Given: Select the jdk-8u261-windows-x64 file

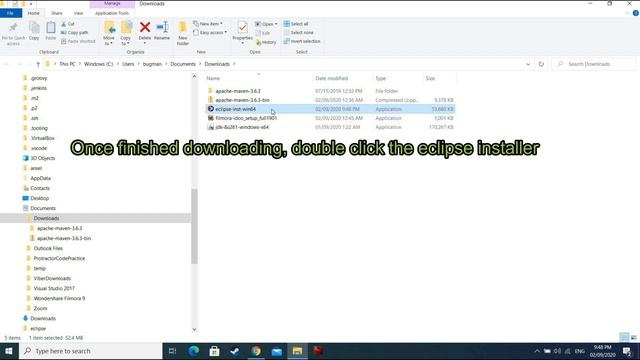Looking at the screenshot, I should (x=242, y=127).
